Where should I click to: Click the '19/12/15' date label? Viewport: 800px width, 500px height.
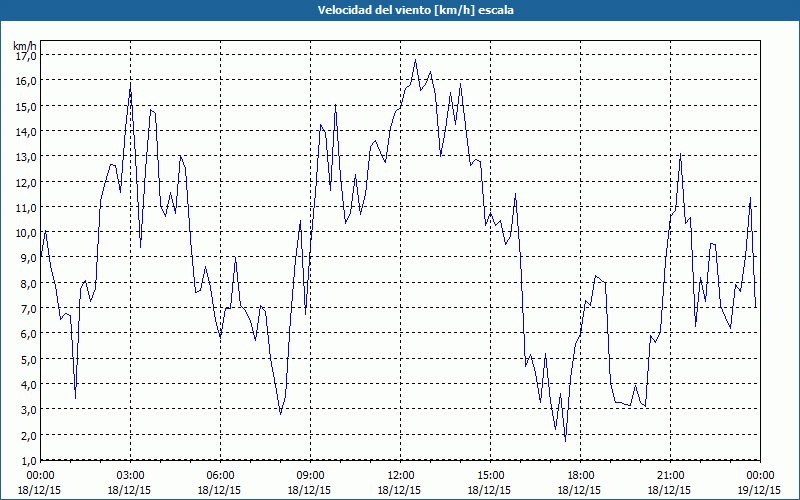759,490
